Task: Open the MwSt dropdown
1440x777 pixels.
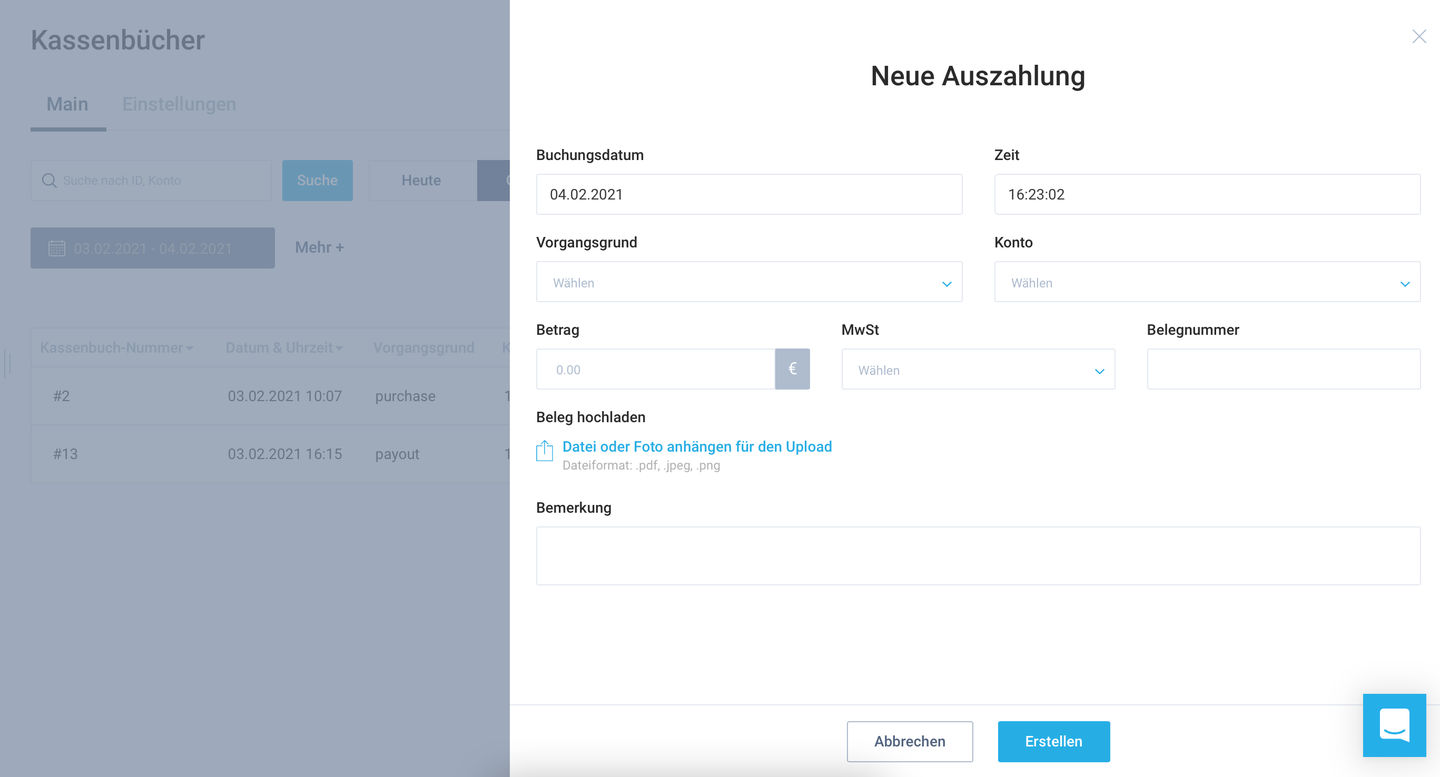Action: (978, 369)
